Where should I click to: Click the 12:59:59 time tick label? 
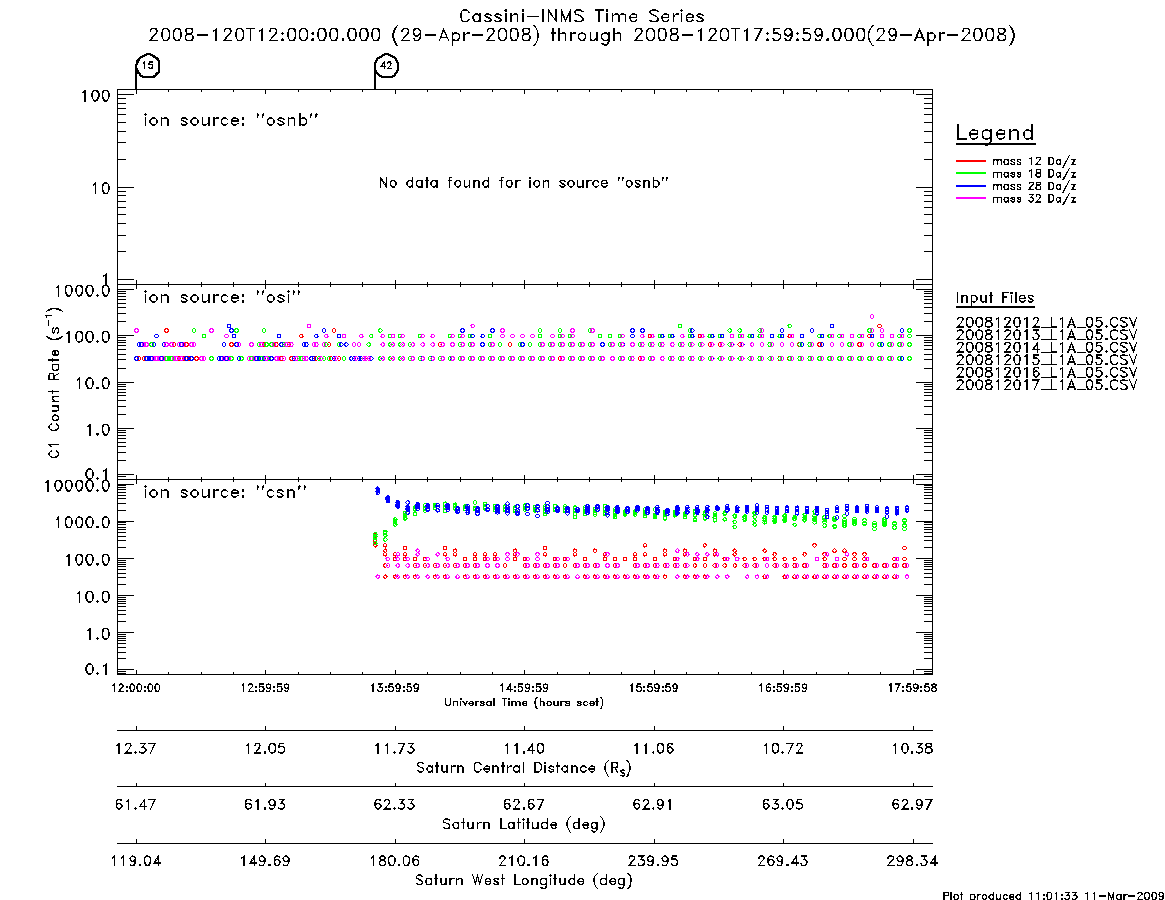click(265, 688)
